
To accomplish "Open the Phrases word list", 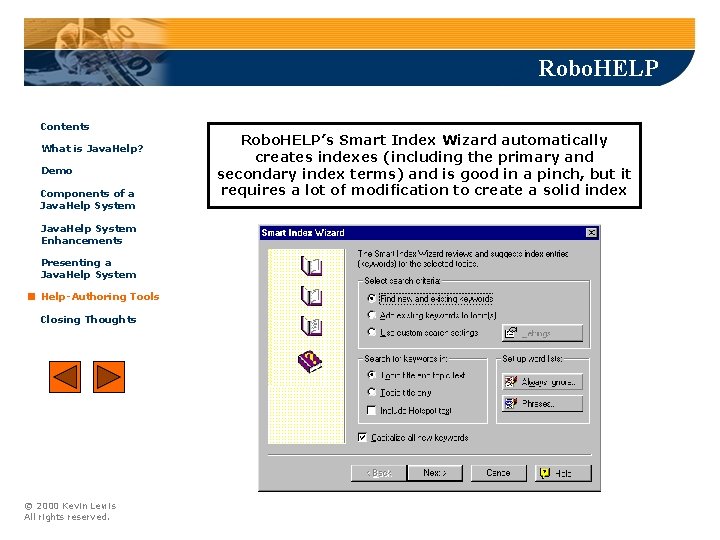I will (x=542, y=404).
